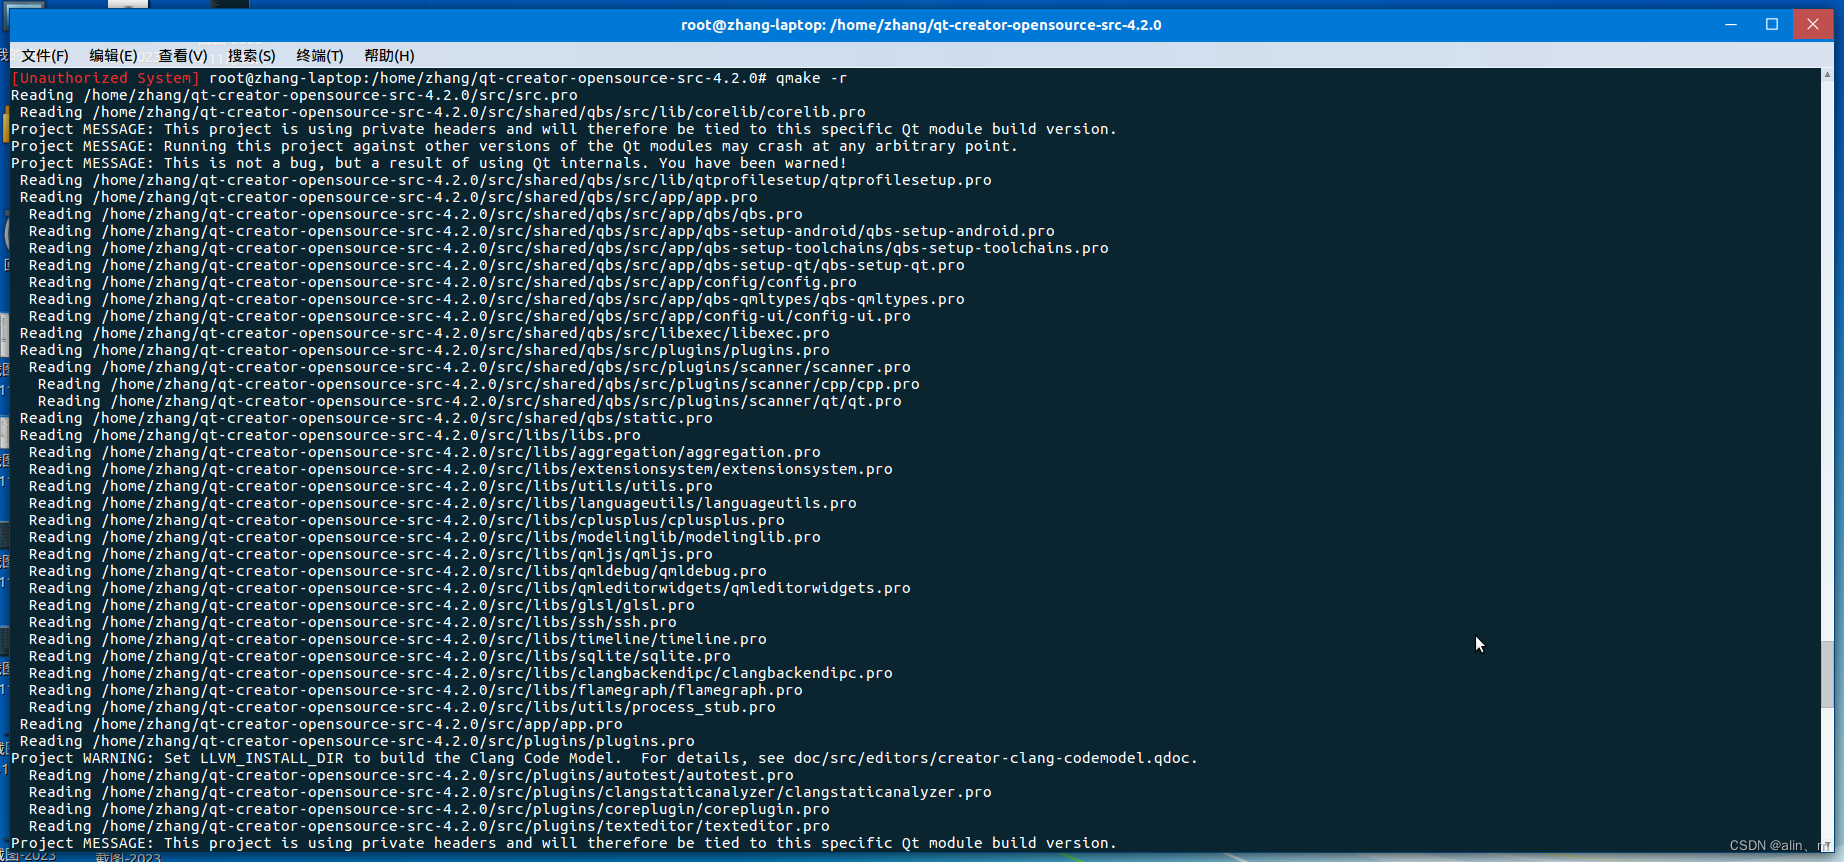Click the process_stub.pro line

click(402, 707)
